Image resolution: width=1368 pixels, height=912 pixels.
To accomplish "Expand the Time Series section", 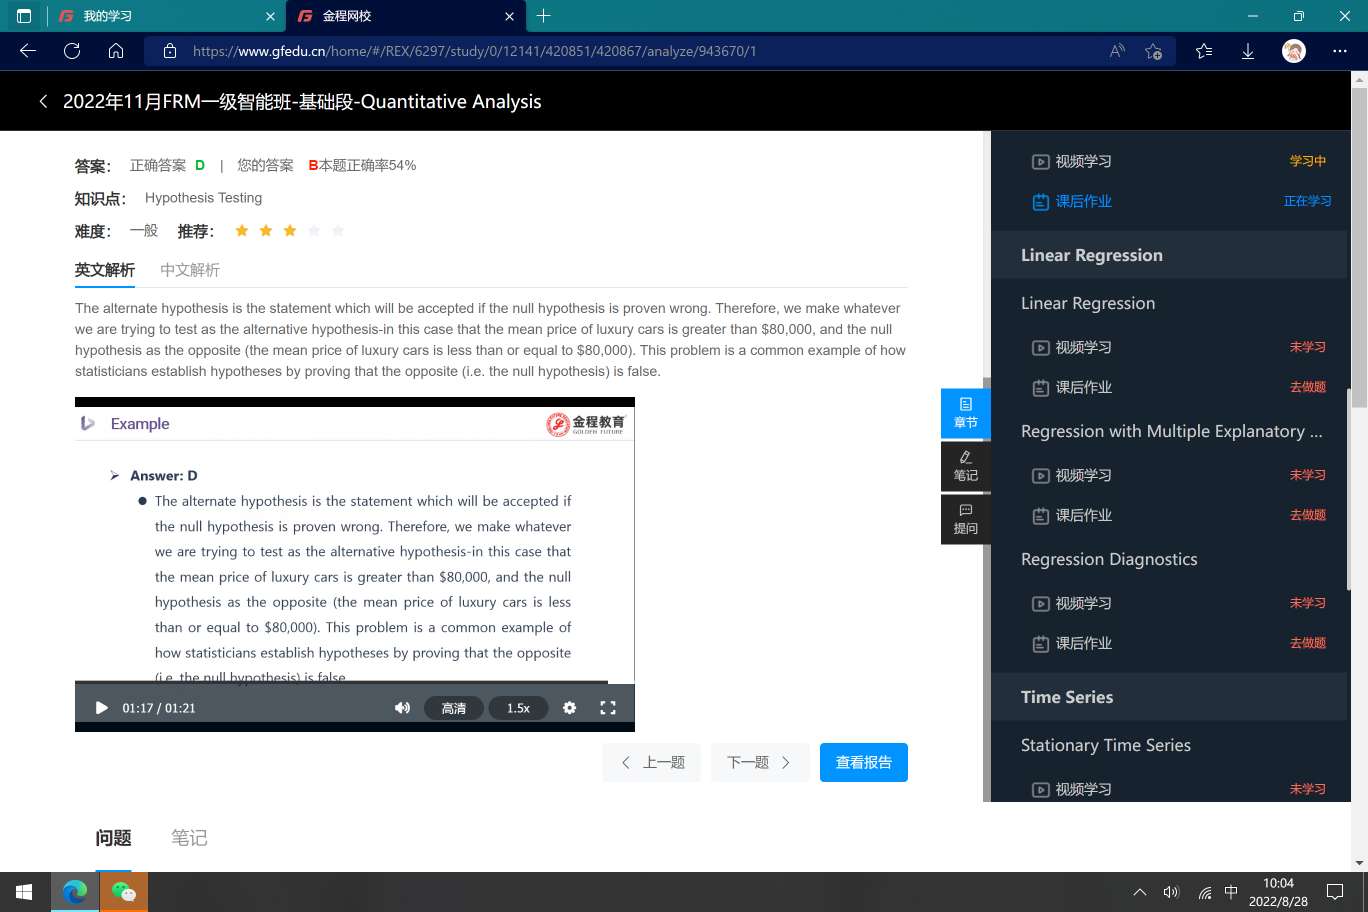I will tap(1067, 697).
